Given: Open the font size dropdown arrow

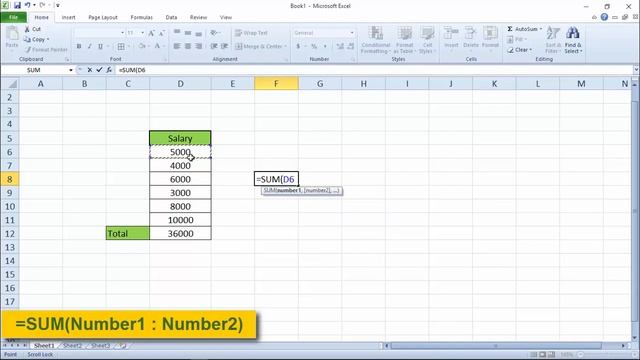Looking at the screenshot, I should tap(142, 33).
